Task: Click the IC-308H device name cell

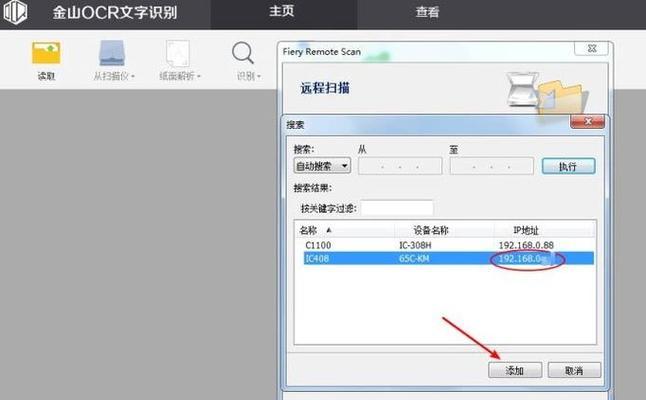Action: [415, 245]
